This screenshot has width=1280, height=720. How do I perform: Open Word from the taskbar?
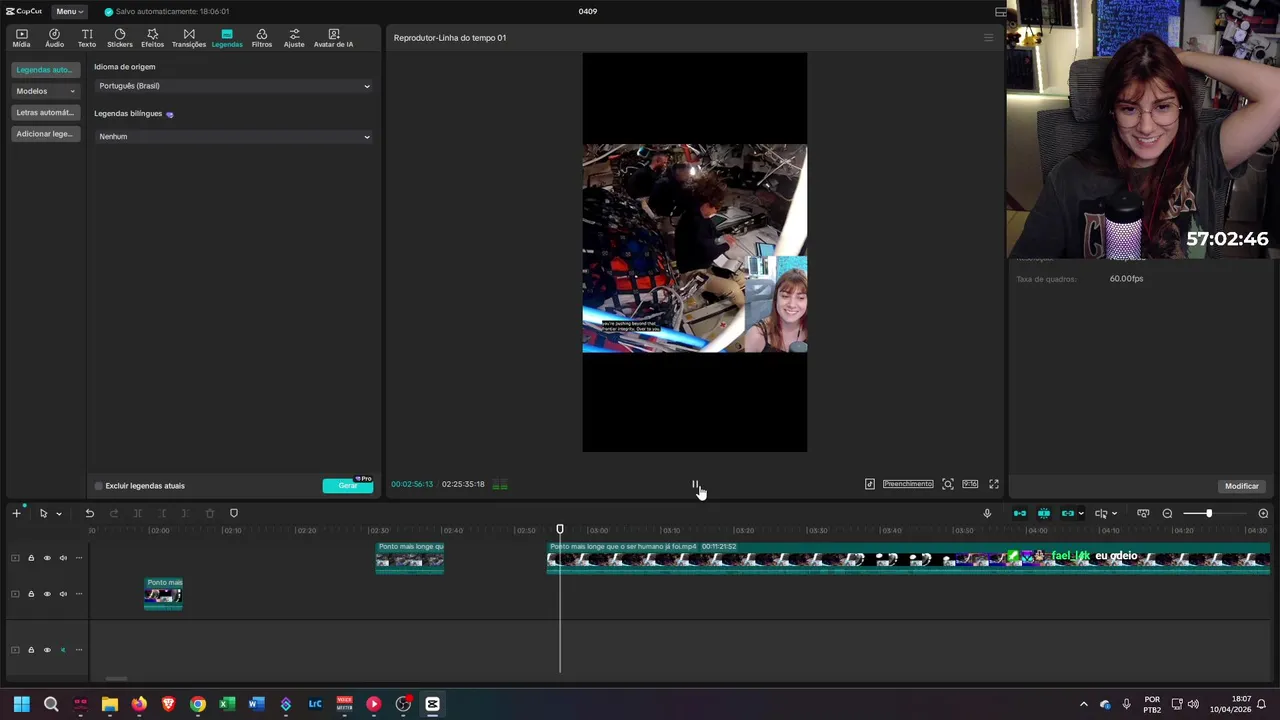point(256,704)
